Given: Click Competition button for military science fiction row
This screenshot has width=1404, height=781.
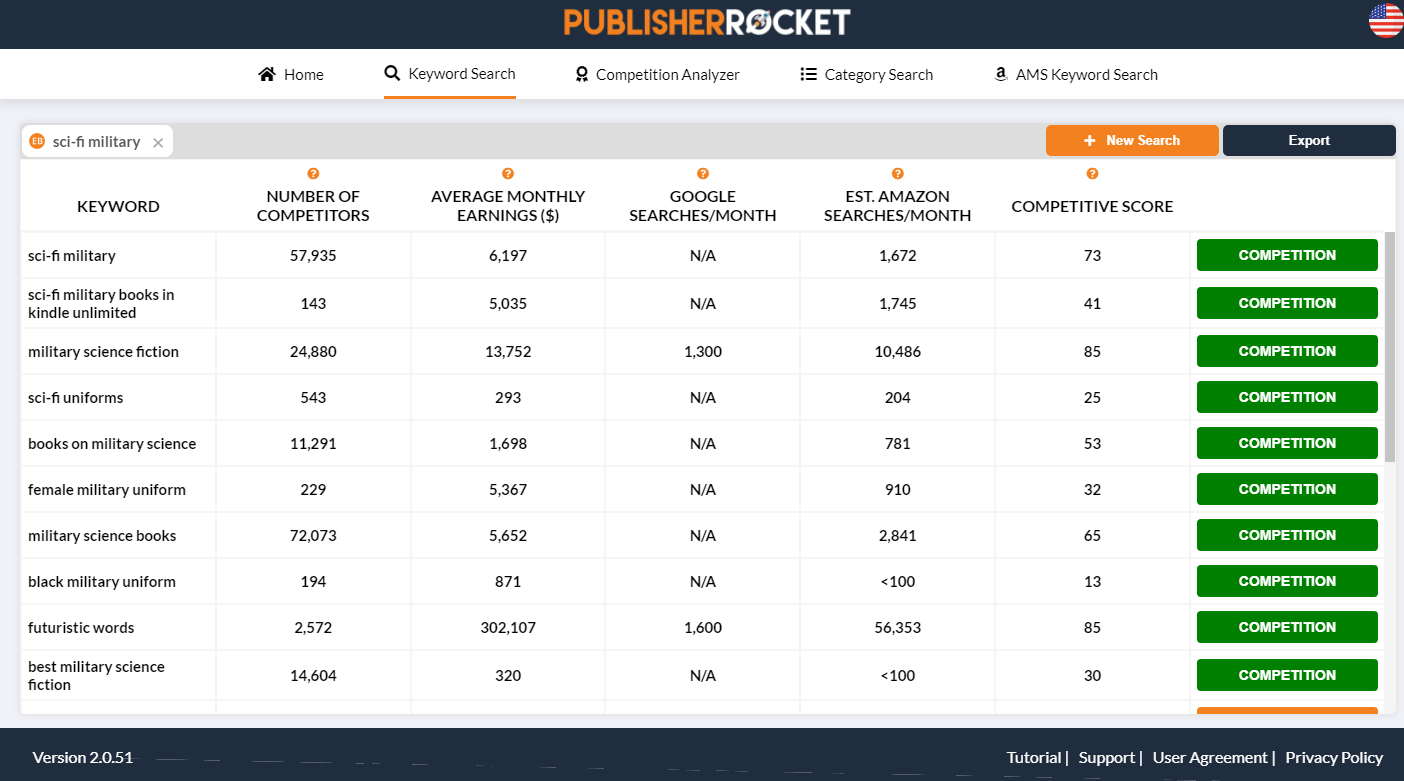Looking at the screenshot, I should (x=1287, y=351).
